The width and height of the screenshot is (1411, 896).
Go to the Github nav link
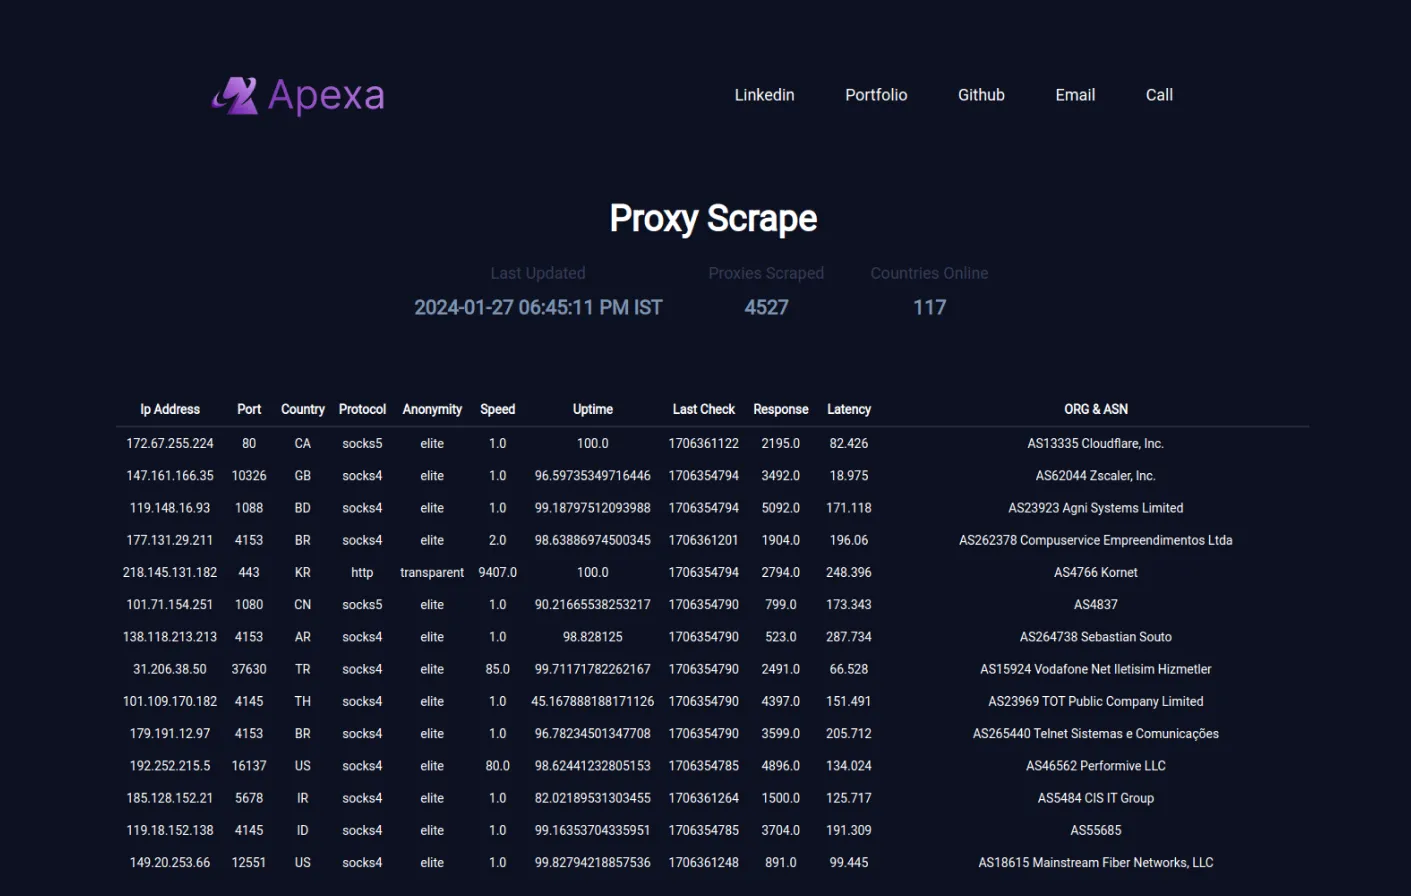tap(981, 95)
